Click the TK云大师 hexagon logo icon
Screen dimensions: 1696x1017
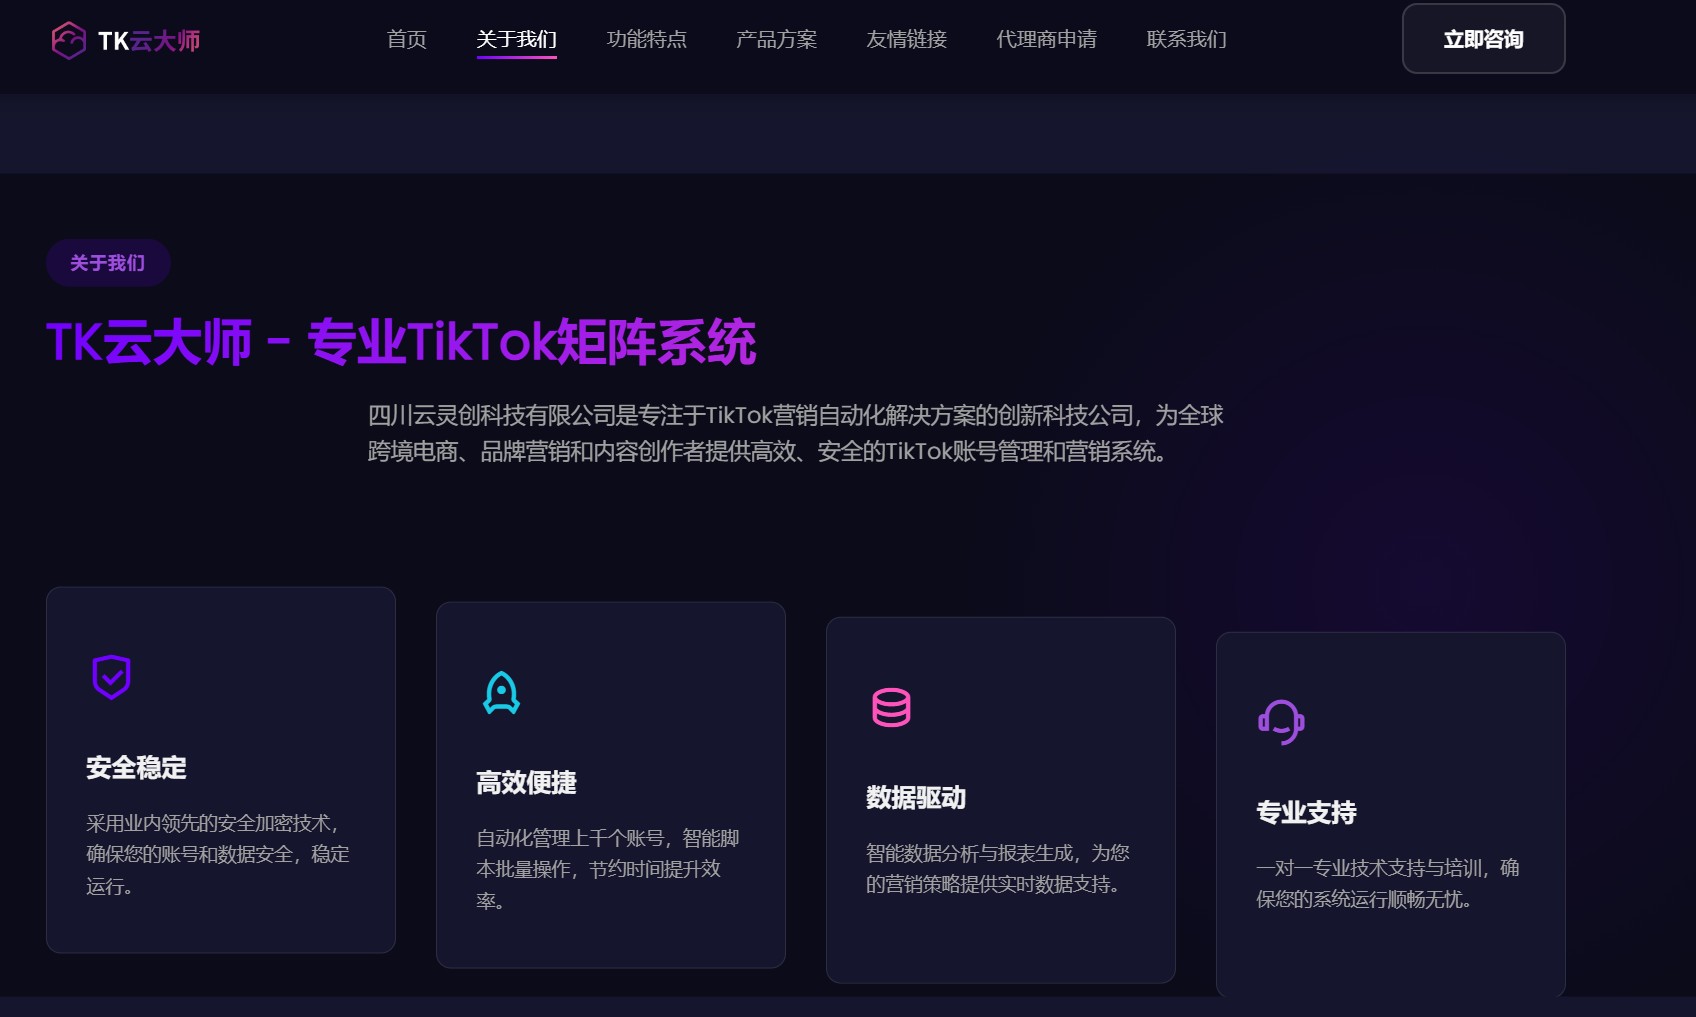pos(68,39)
